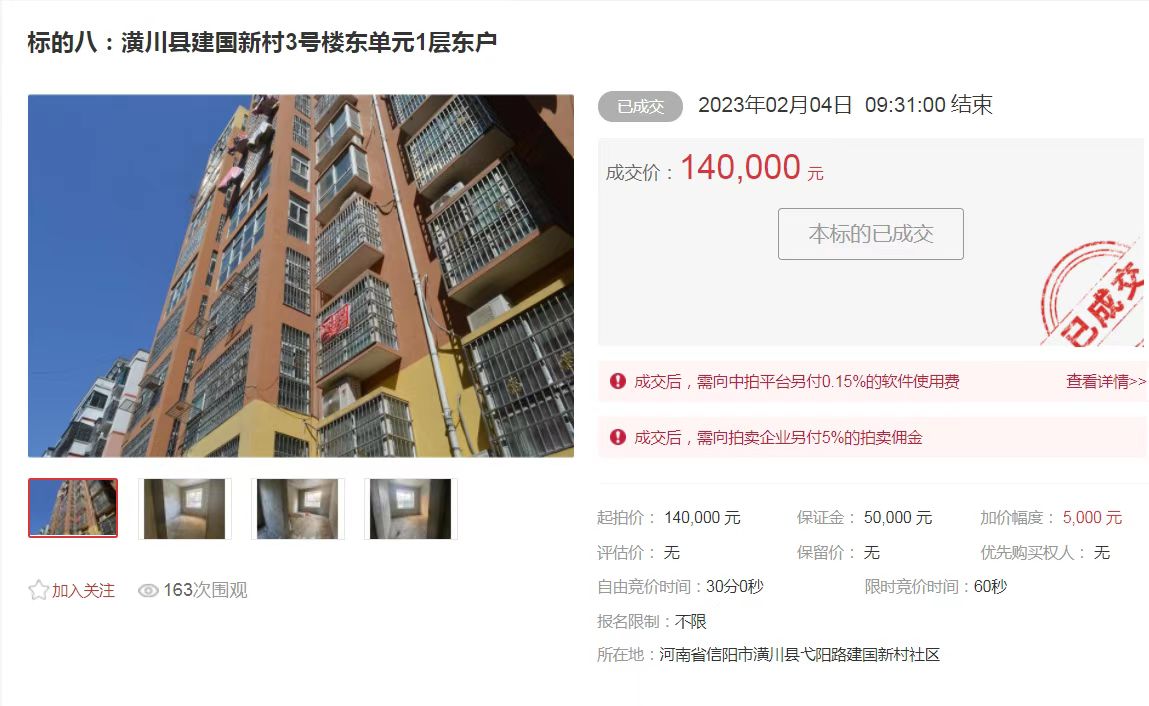Select the fourth room interior thumbnail

coord(410,509)
